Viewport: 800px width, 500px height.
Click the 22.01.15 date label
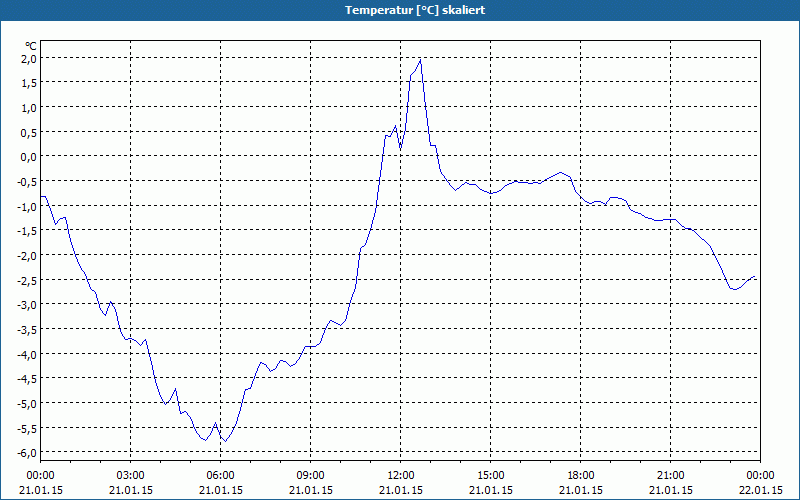coord(761,490)
